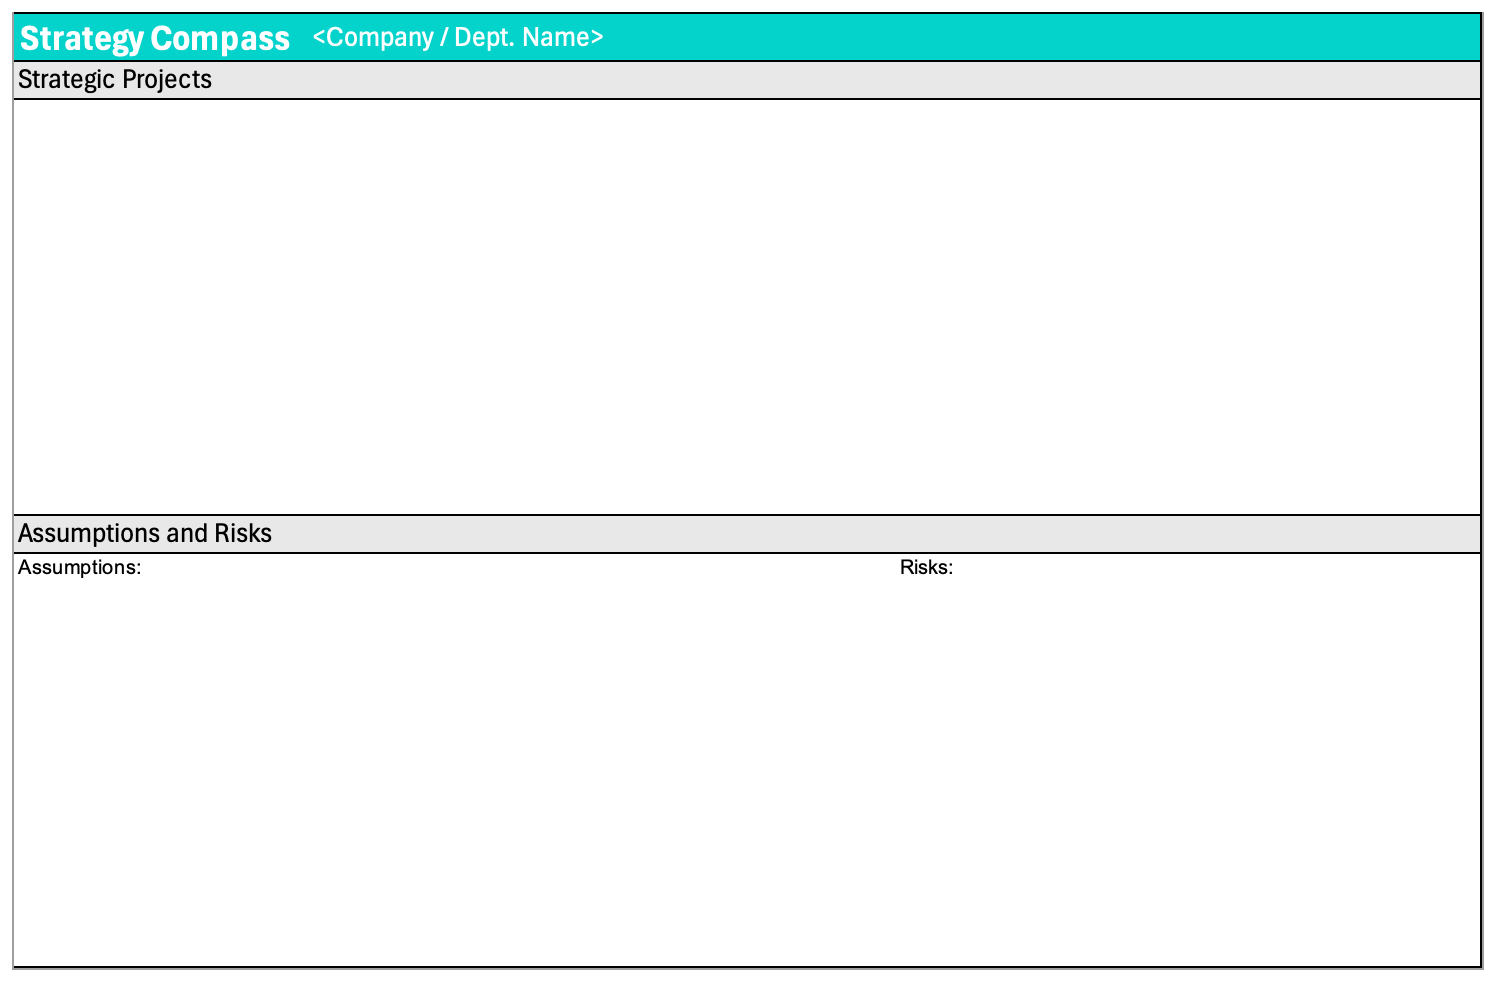Click inside the blank Strategic Projects area
Image resolution: width=1494 pixels, height=982 pixels.
747,307
